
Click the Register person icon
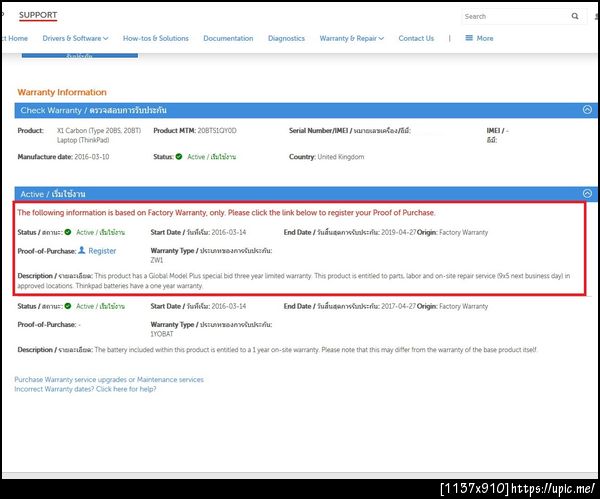coord(82,250)
